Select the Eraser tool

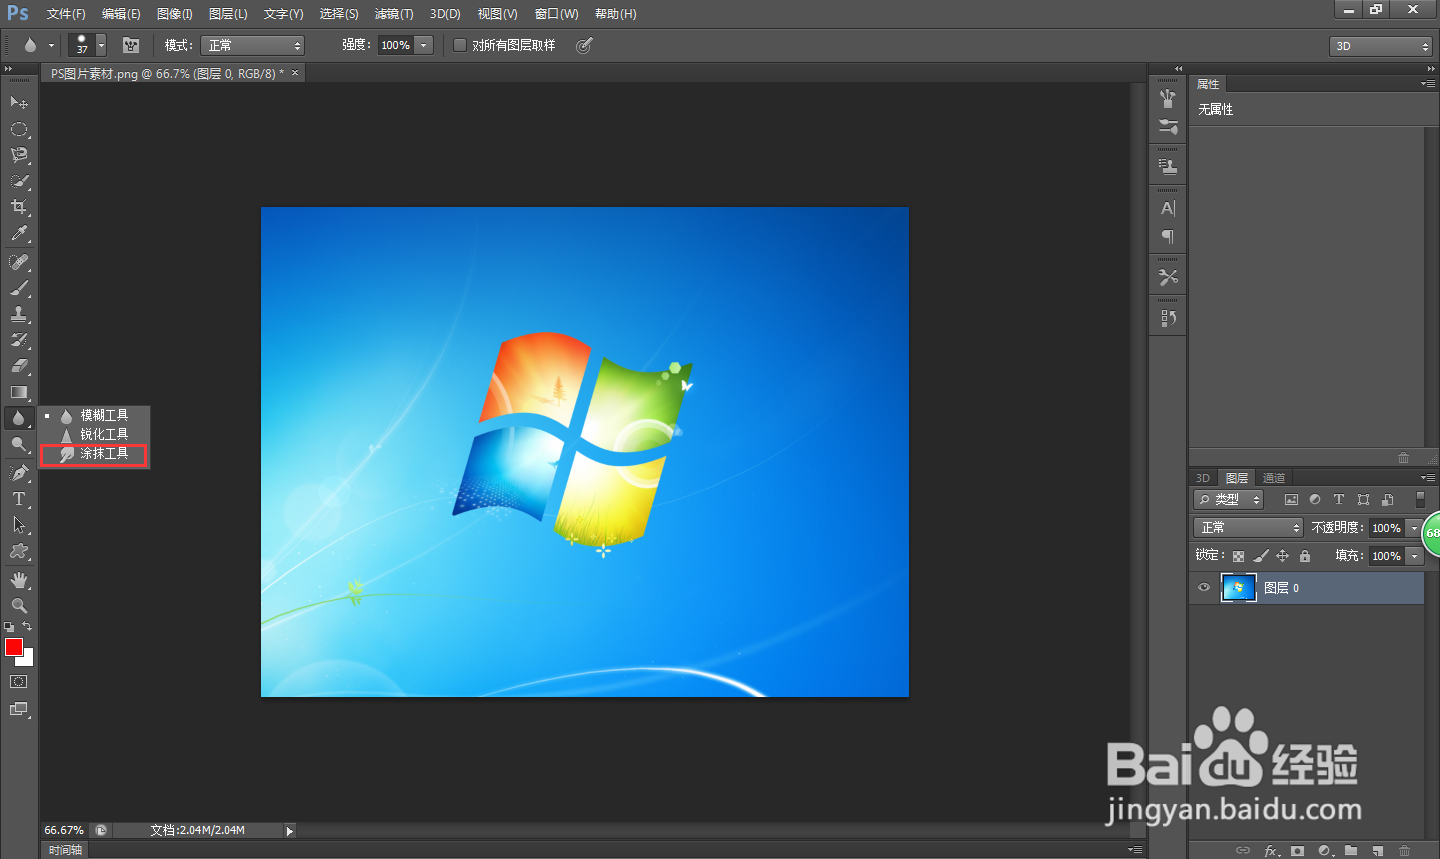click(19, 366)
